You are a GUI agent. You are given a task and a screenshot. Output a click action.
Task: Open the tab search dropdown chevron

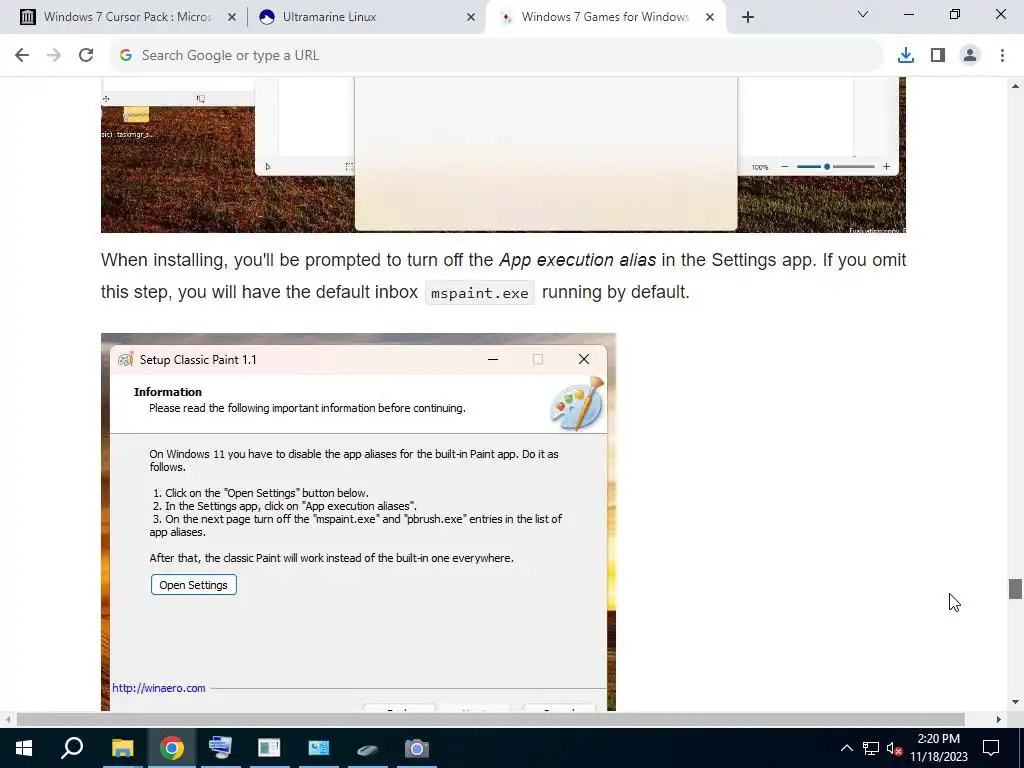click(862, 14)
